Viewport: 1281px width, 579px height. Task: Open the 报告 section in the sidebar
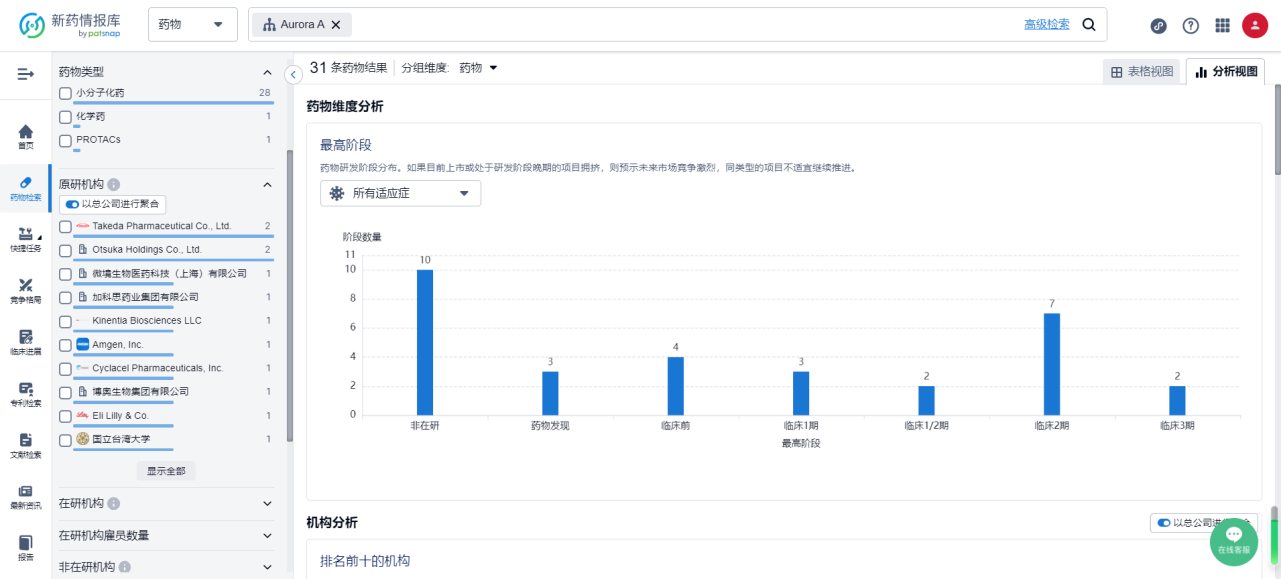24,548
